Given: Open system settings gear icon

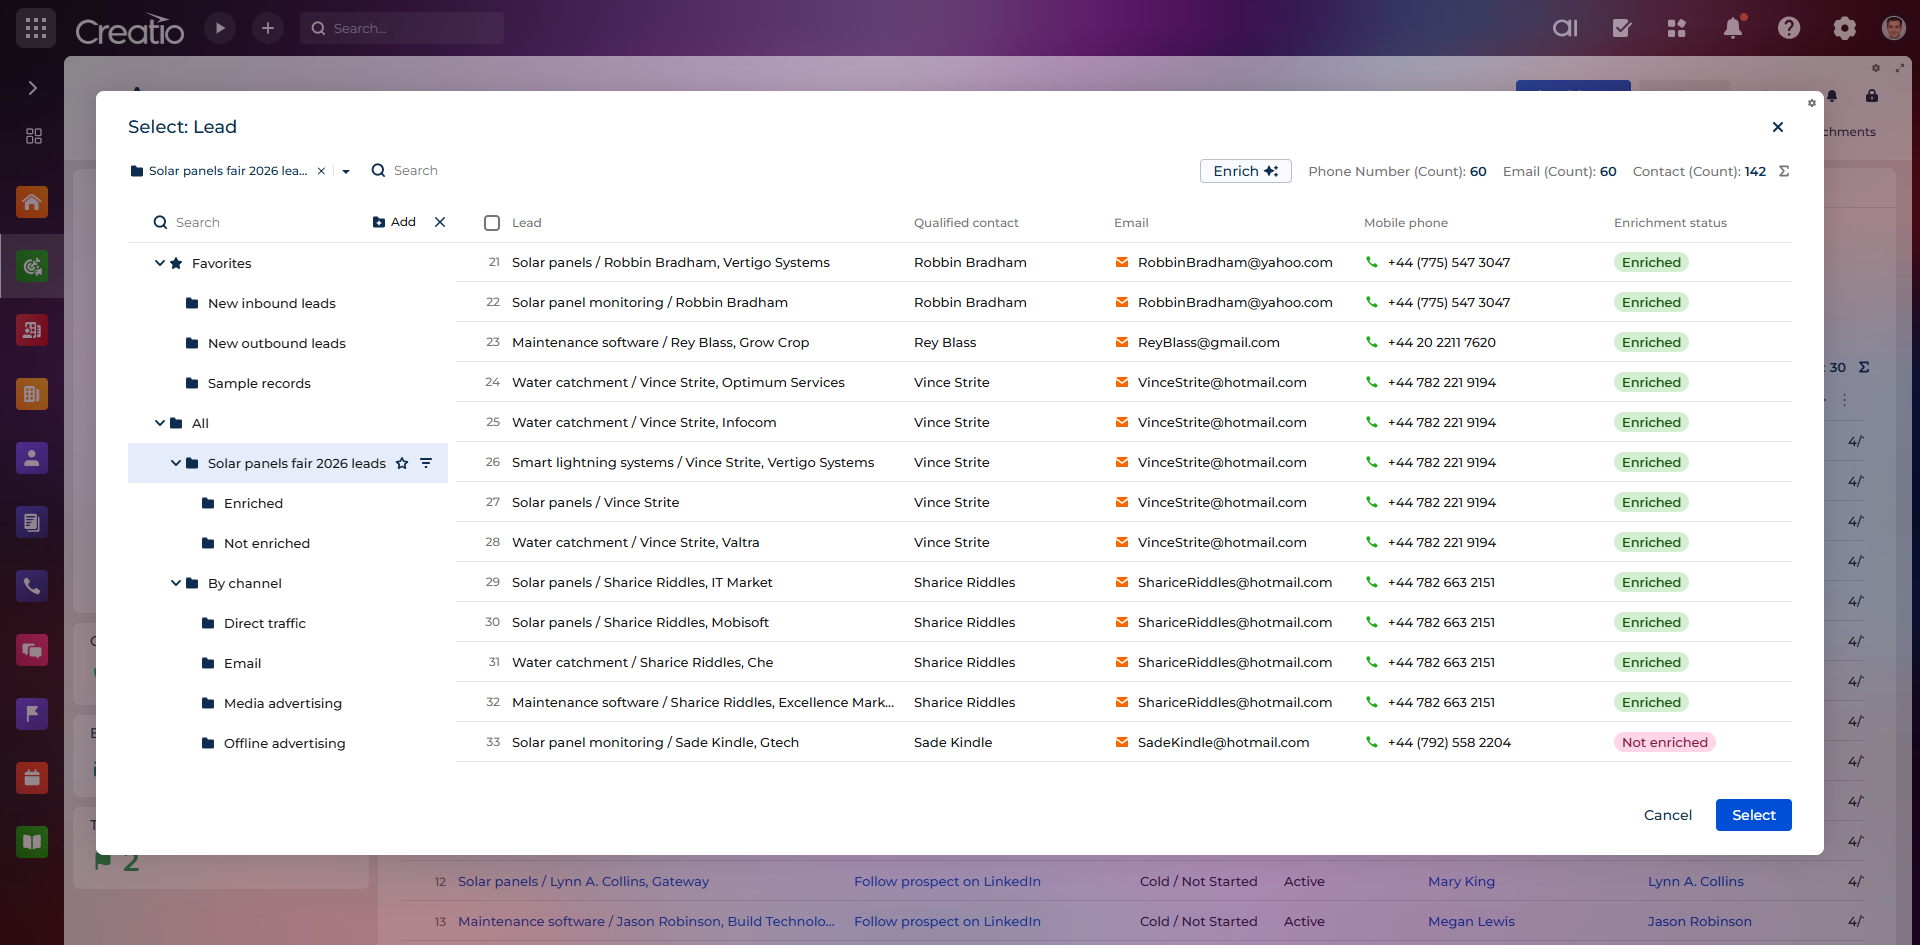Looking at the screenshot, I should [1844, 28].
